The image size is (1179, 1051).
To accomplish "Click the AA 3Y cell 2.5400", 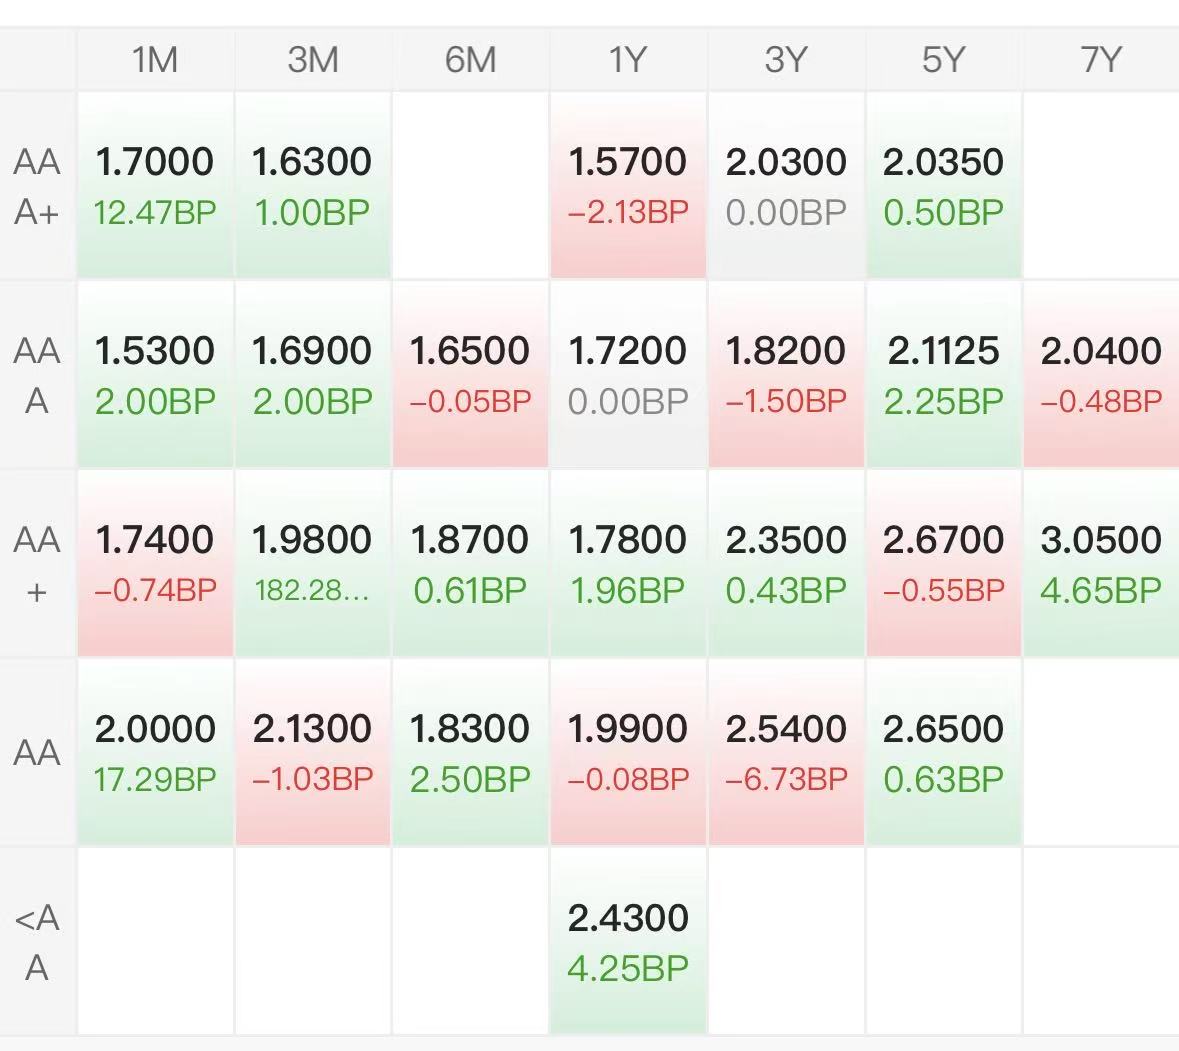I will (786, 753).
